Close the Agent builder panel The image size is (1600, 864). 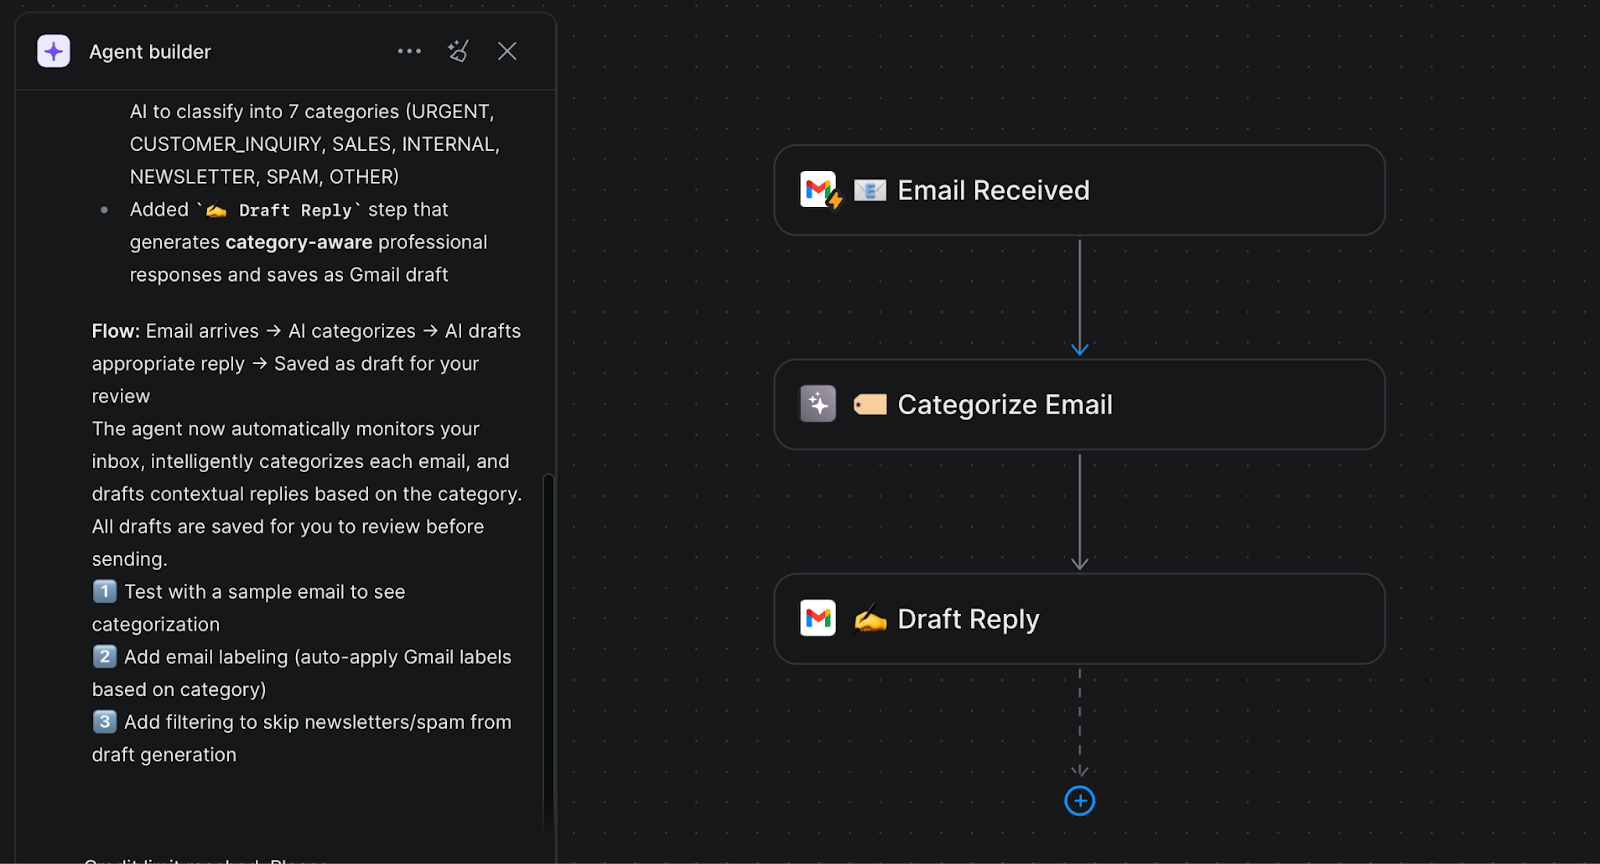point(507,51)
